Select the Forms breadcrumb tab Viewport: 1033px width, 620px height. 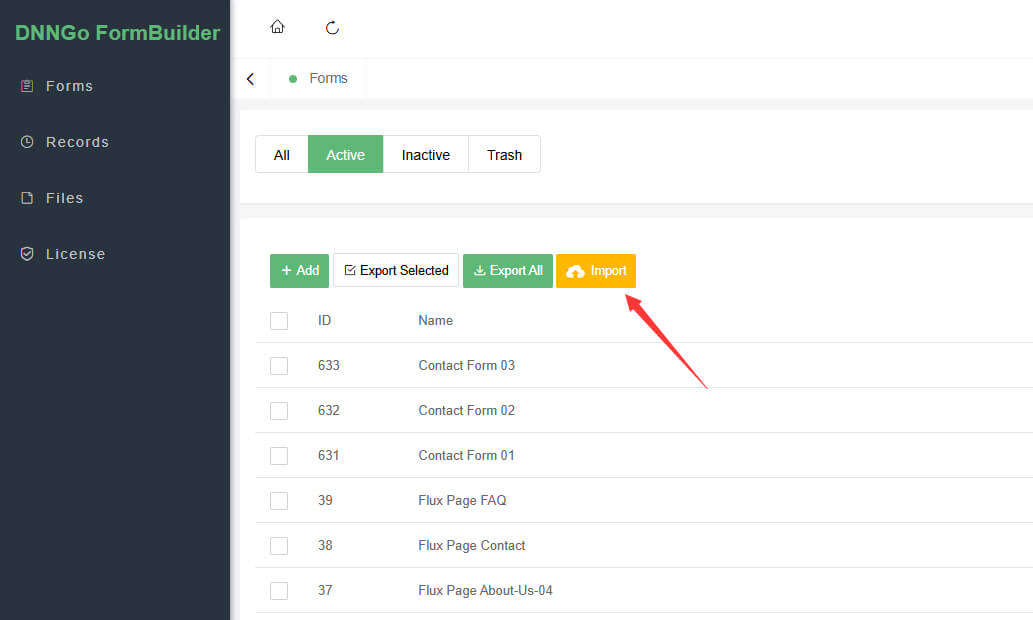coord(319,78)
